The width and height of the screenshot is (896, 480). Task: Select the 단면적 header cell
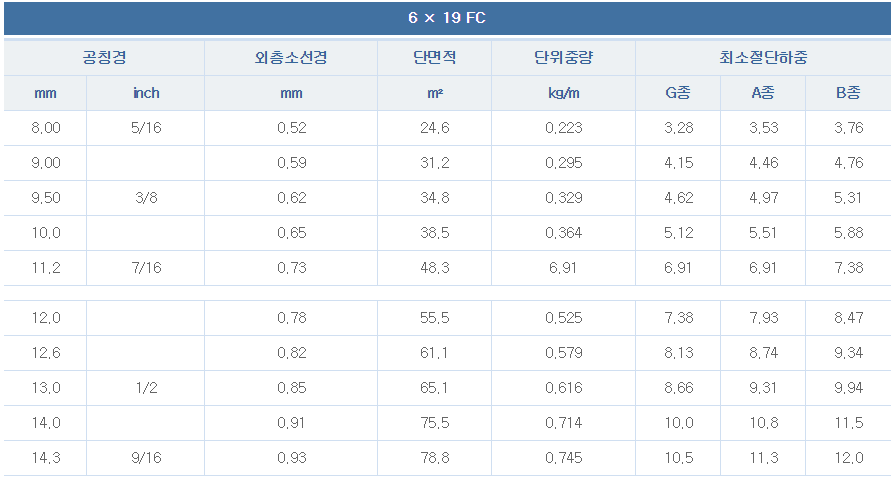click(434, 58)
